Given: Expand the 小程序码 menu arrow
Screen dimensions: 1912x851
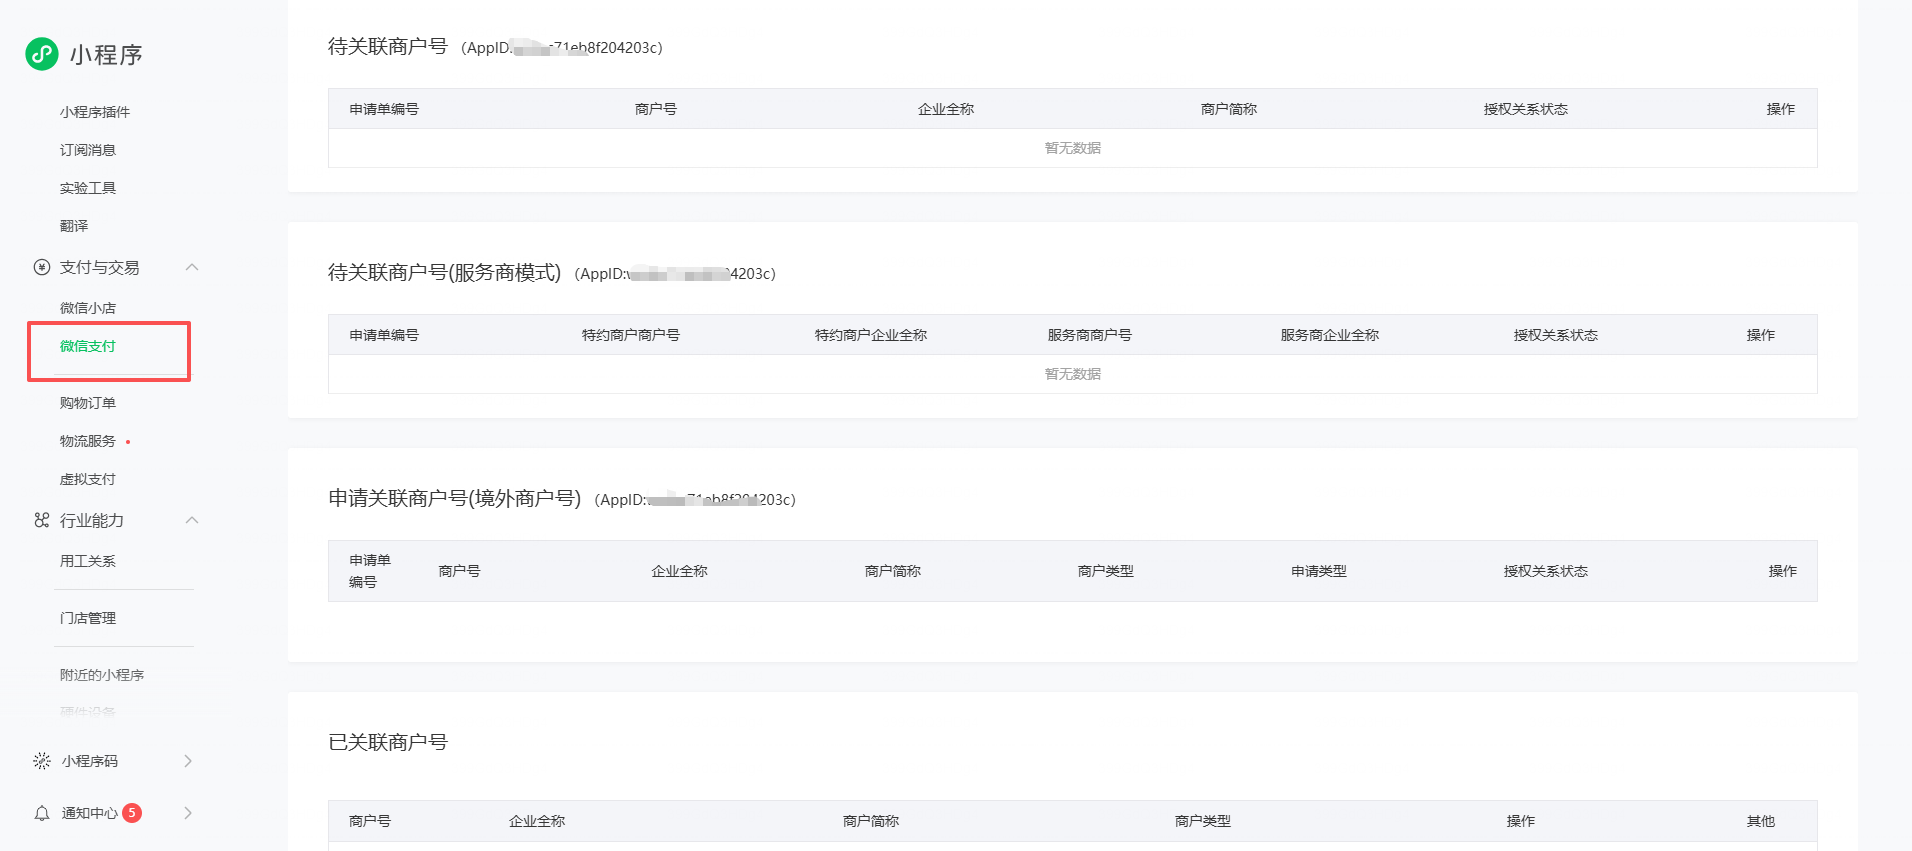Looking at the screenshot, I should [188, 761].
